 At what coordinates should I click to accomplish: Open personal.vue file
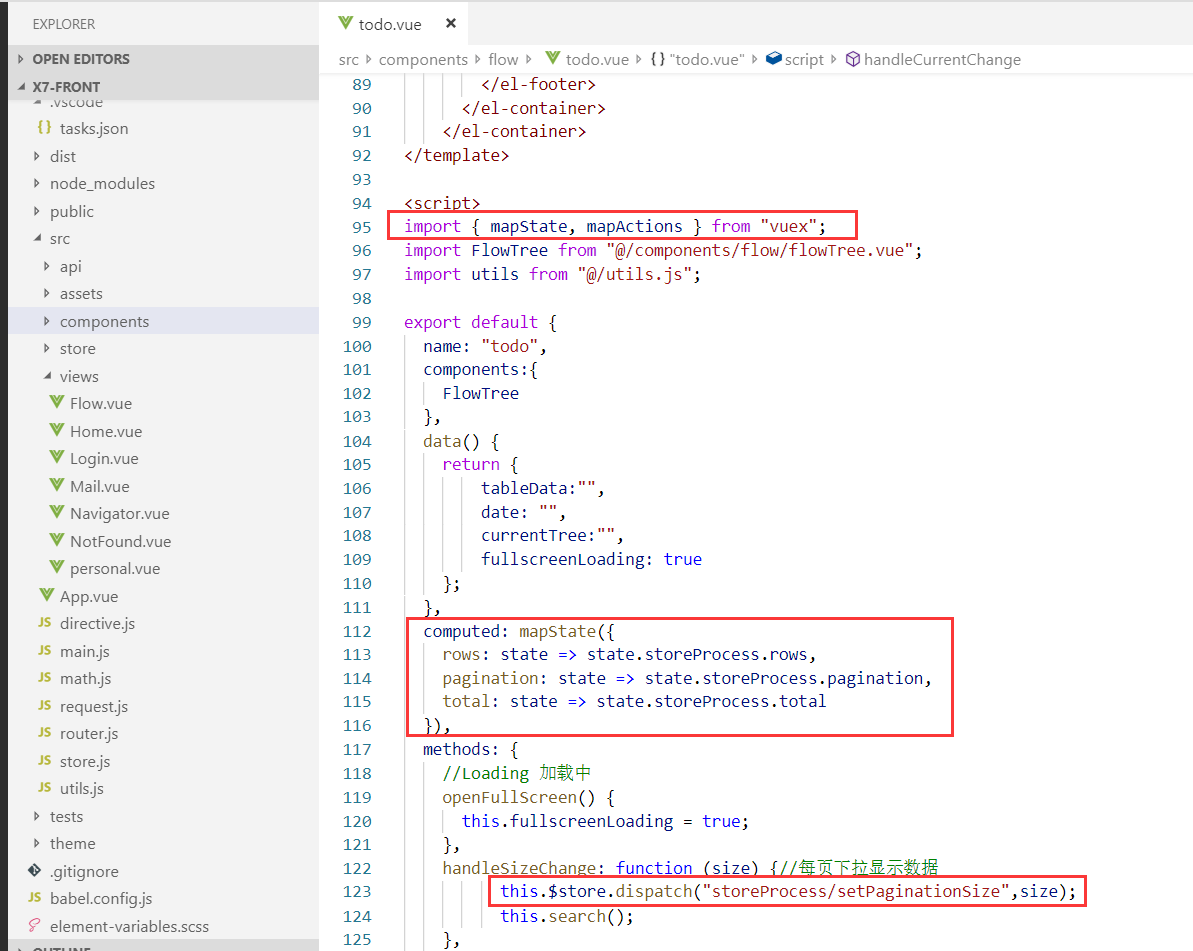tap(115, 569)
